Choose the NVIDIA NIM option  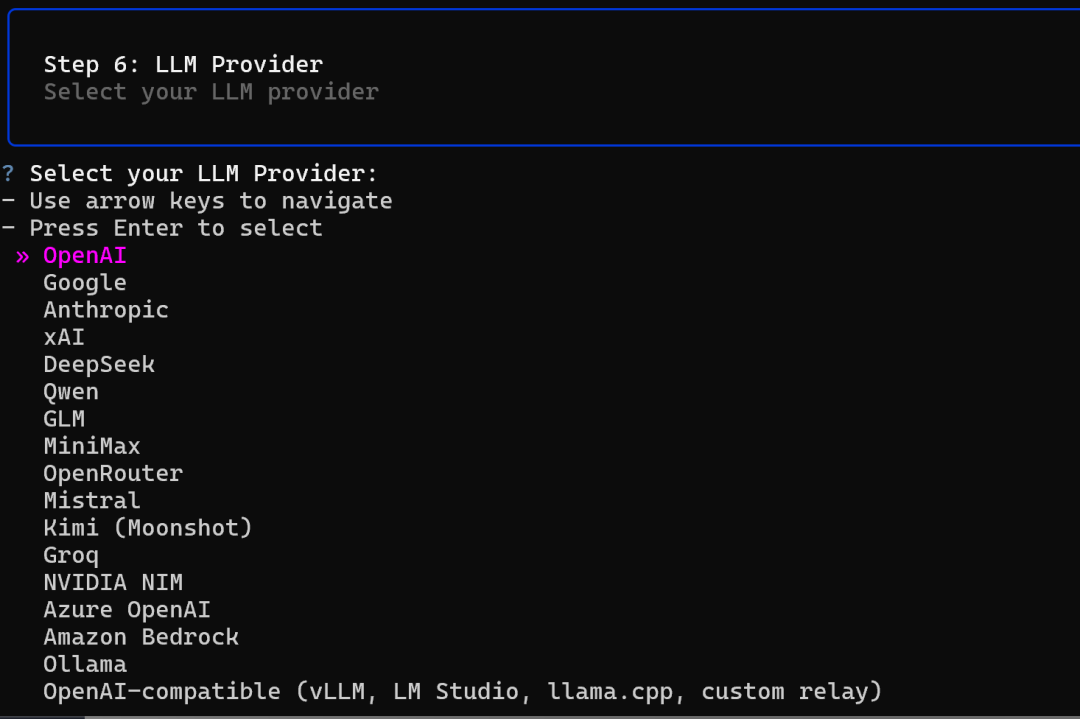113,583
